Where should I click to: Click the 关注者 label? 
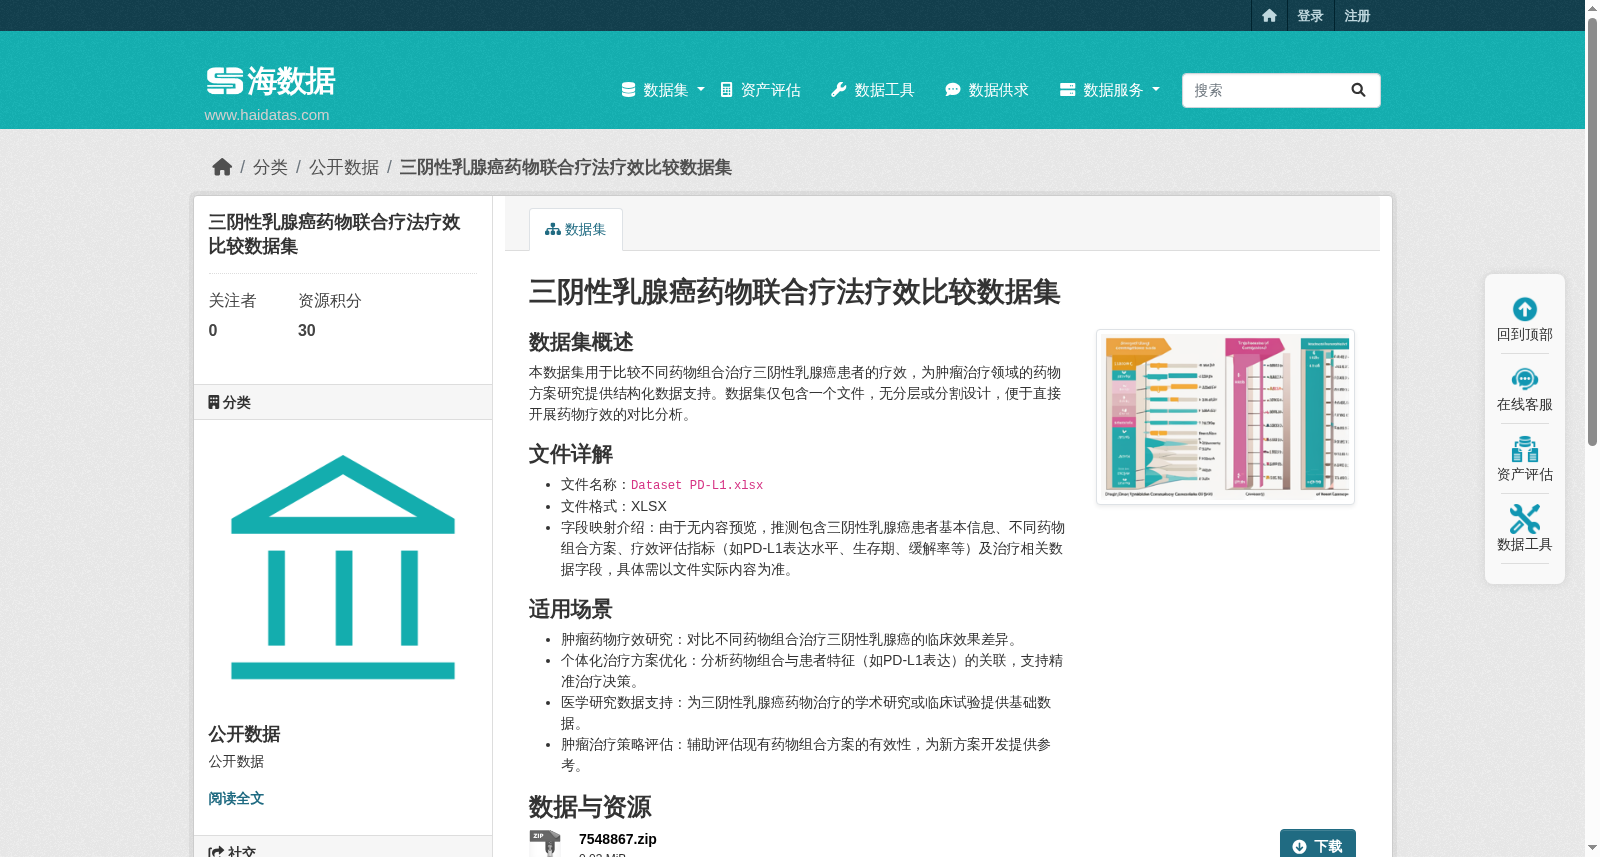click(x=232, y=301)
